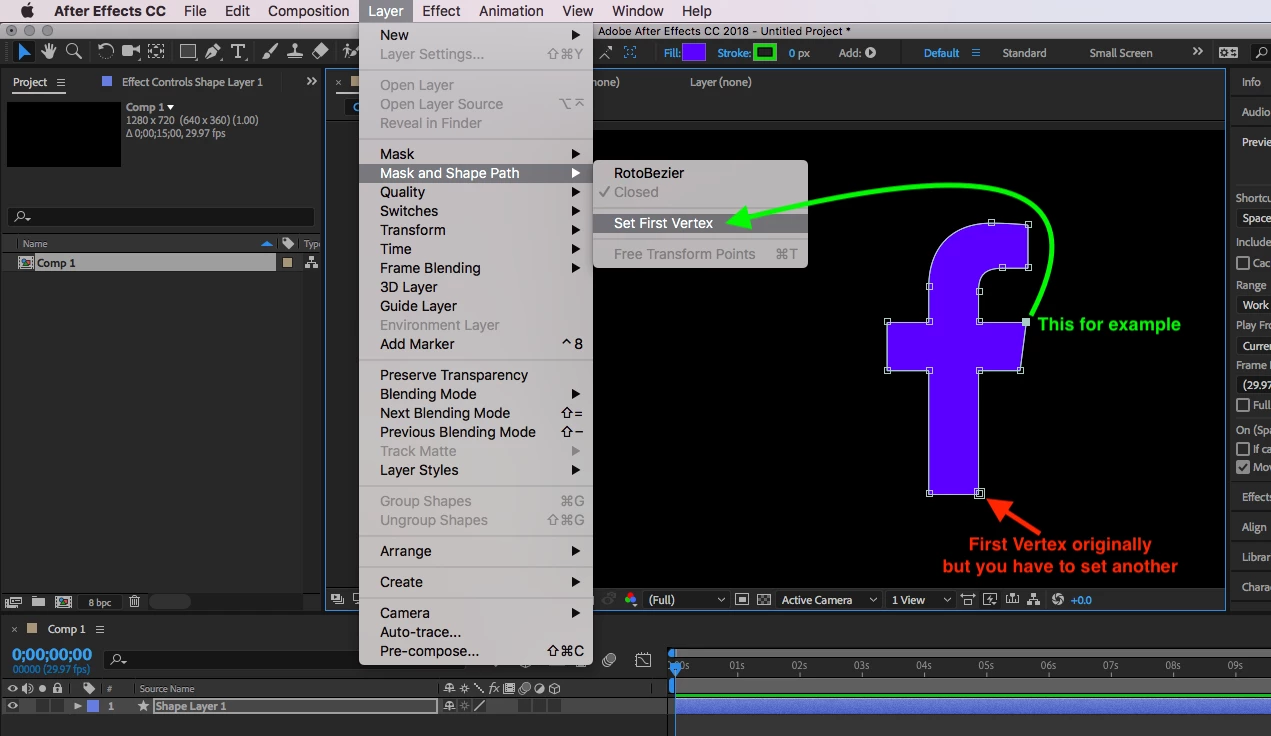Click the Graph Editor icon in timeline
Screen dimensions: 1271x736
pyautogui.click(x=643, y=660)
